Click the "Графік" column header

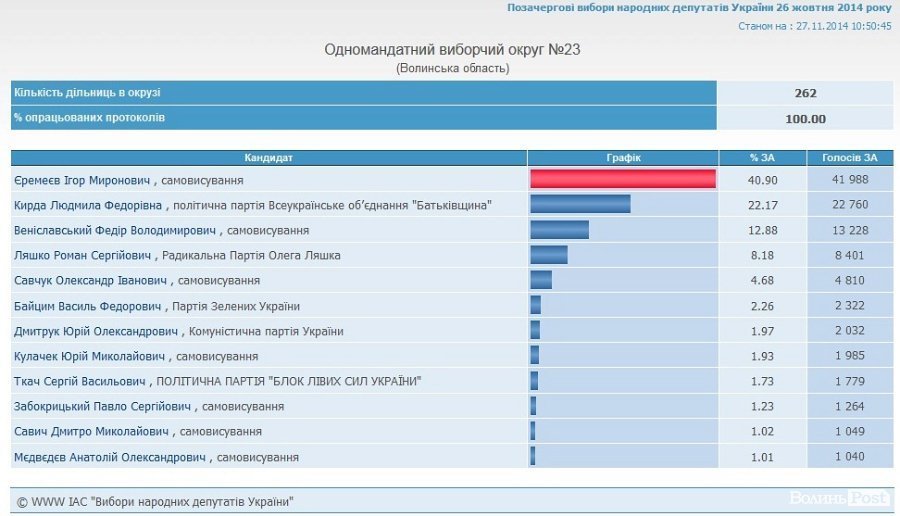click(623, 158)
